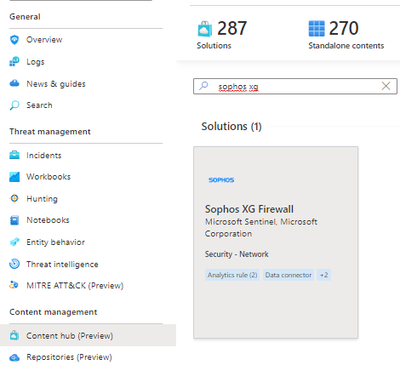400x370 pixels.
Task: Click the Overview shield icon
Action: pyautogui.click(x=14, y=40)
